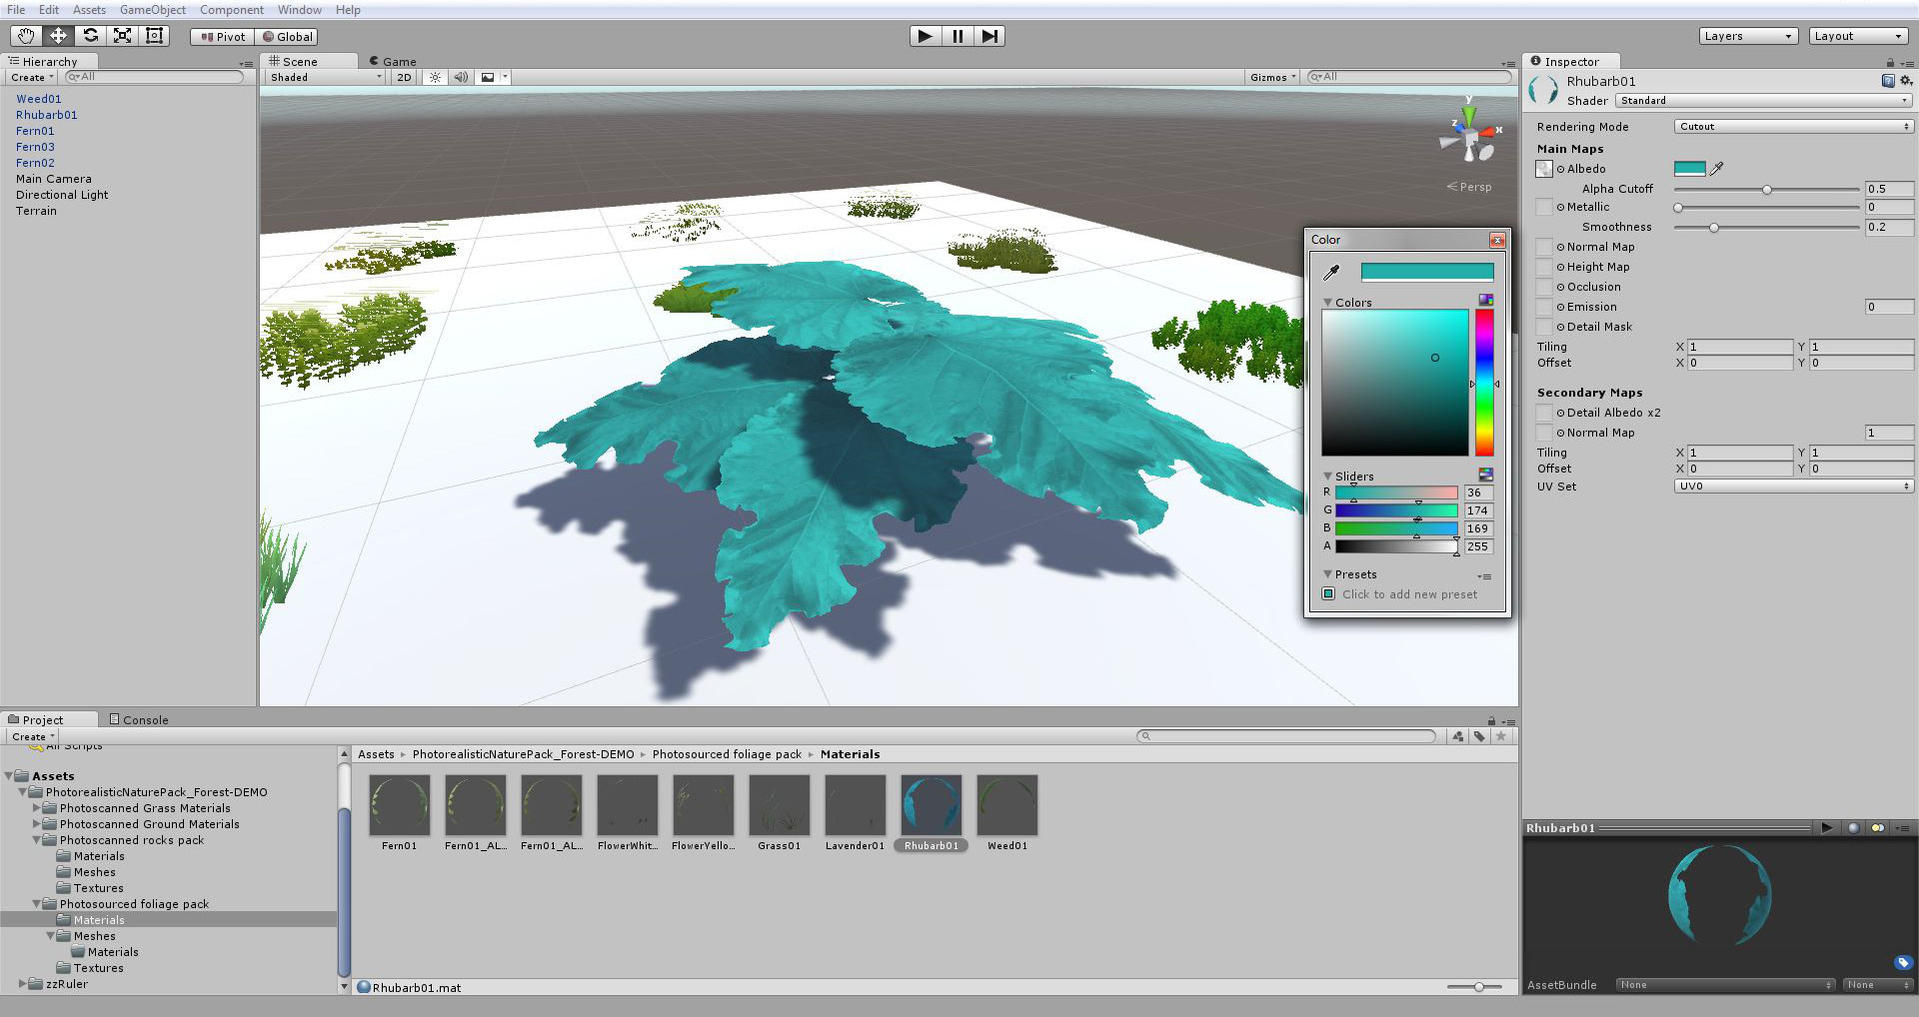The image size is (1919, 1017).
Task: Toggle the Inspector lock icon
Action: [1890, 62]
